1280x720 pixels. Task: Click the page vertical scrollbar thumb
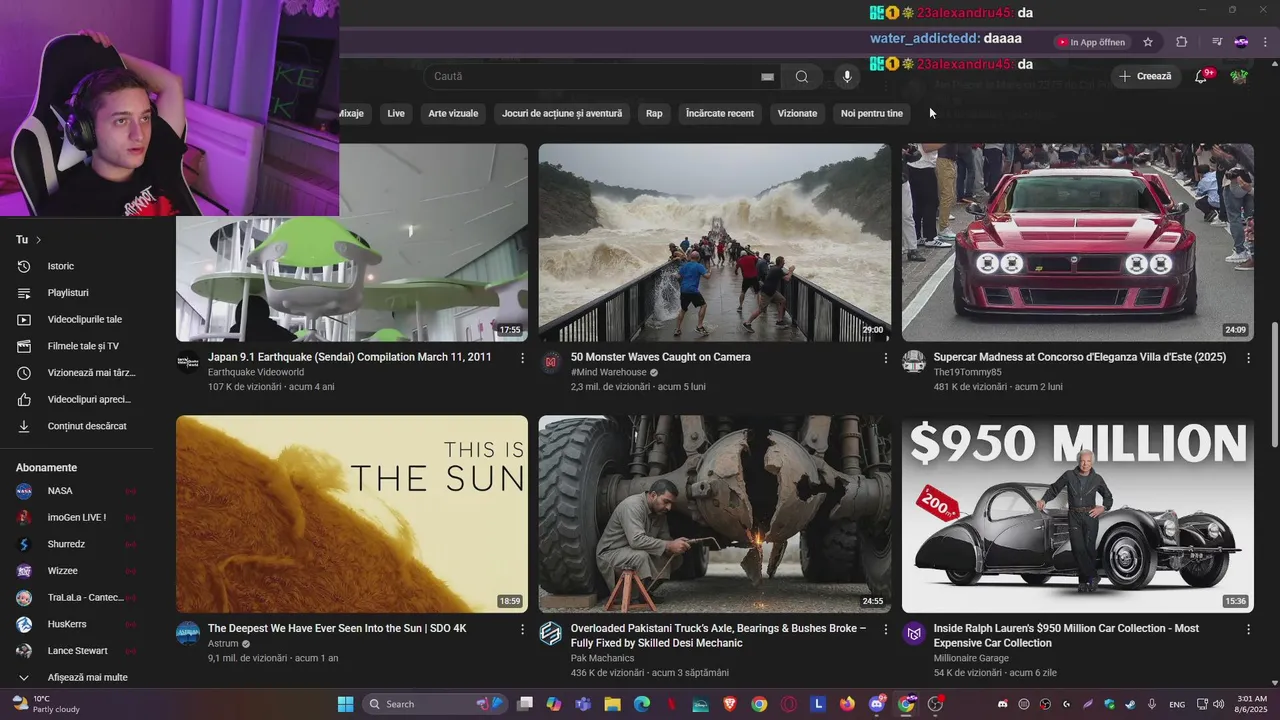pyautogui.click(x=1274, y=385)
